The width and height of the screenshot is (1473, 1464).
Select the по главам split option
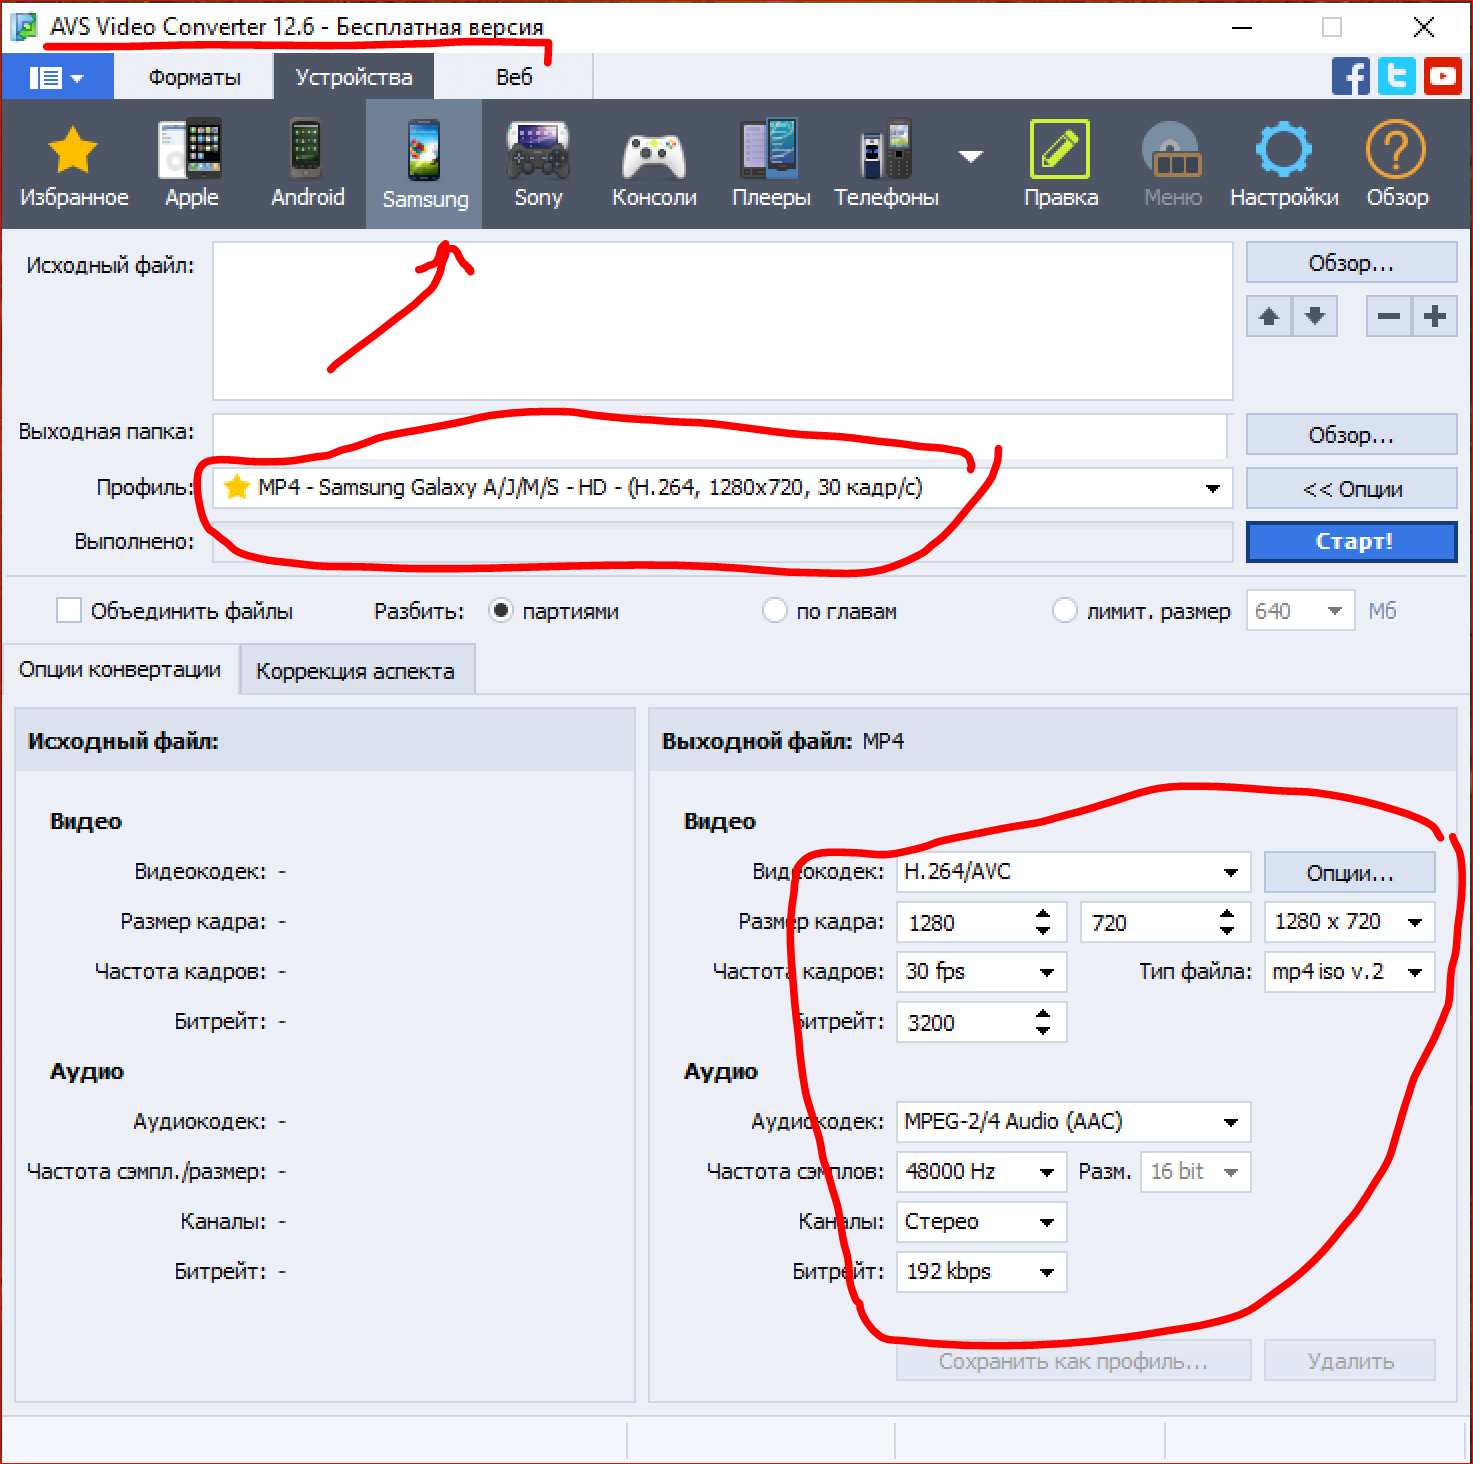tap(775, 611)
